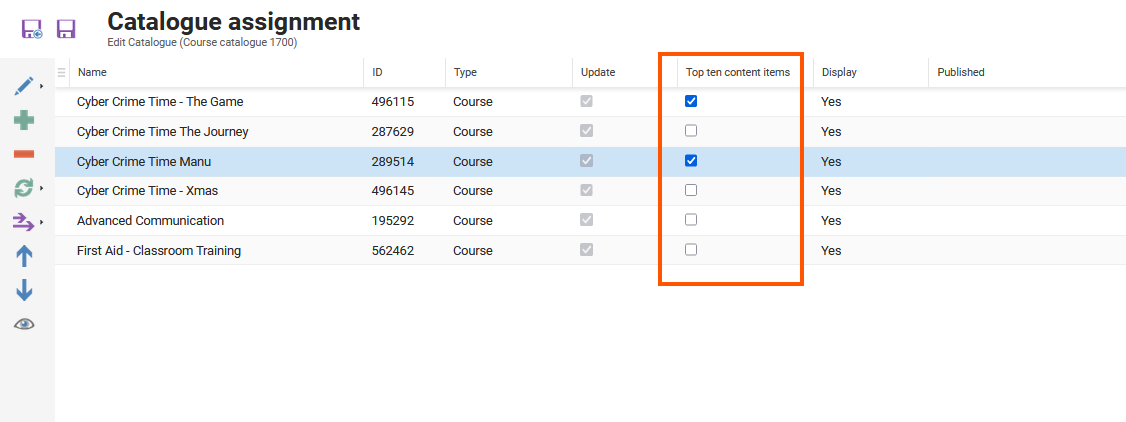The height and width of the screenshot is (422, 1126).
Task: Uncheck top ten for Cyber Crime Time - The Game
Action: point(691,101)
